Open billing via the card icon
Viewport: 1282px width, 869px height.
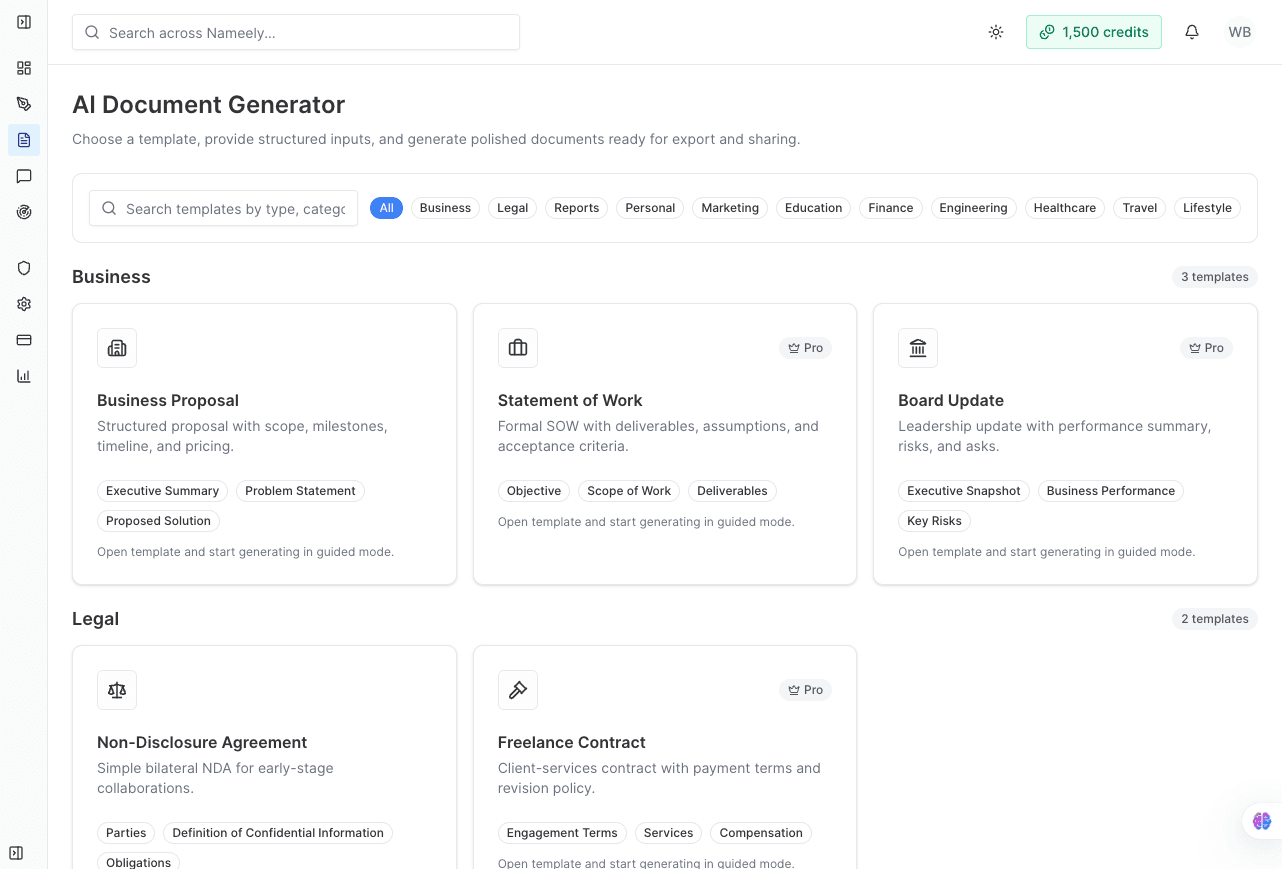coord(24,340)
